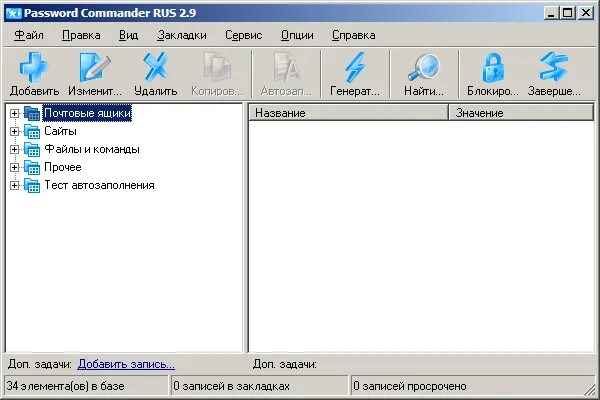
Task: Click the Файлы и команды folder icon
Action: coord(32,149)
